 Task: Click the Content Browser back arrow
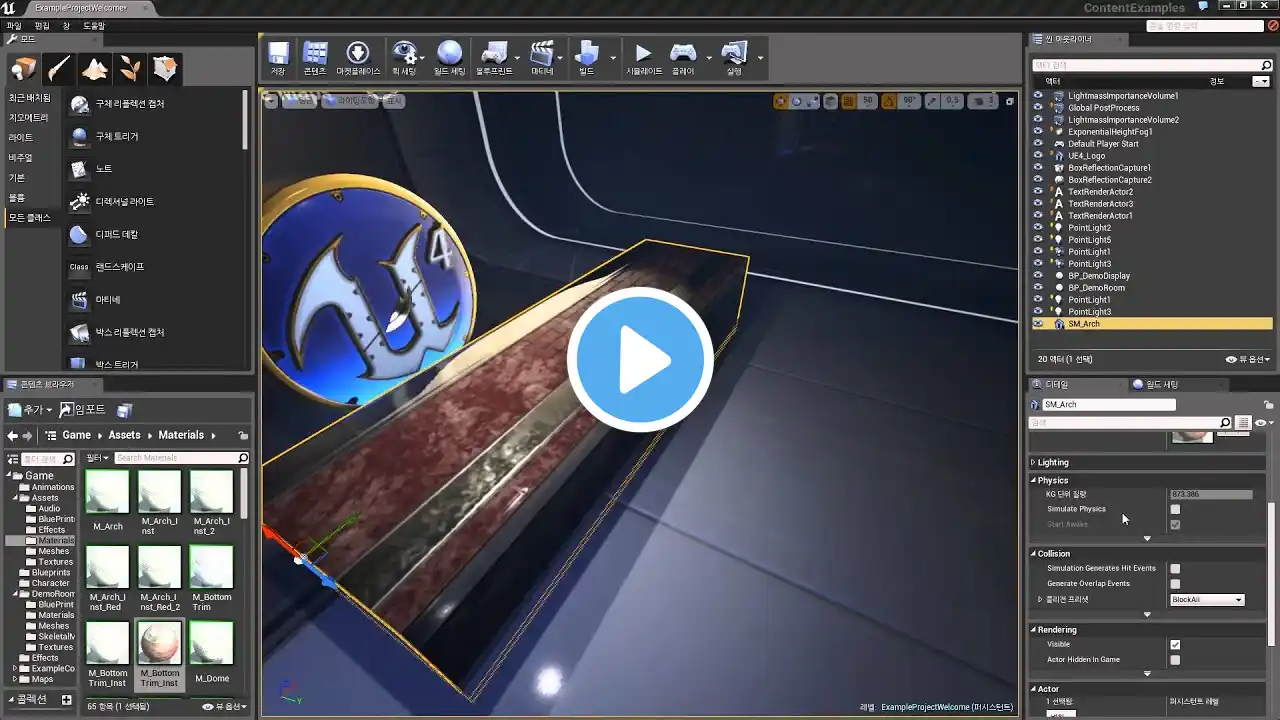coord(12,435)
